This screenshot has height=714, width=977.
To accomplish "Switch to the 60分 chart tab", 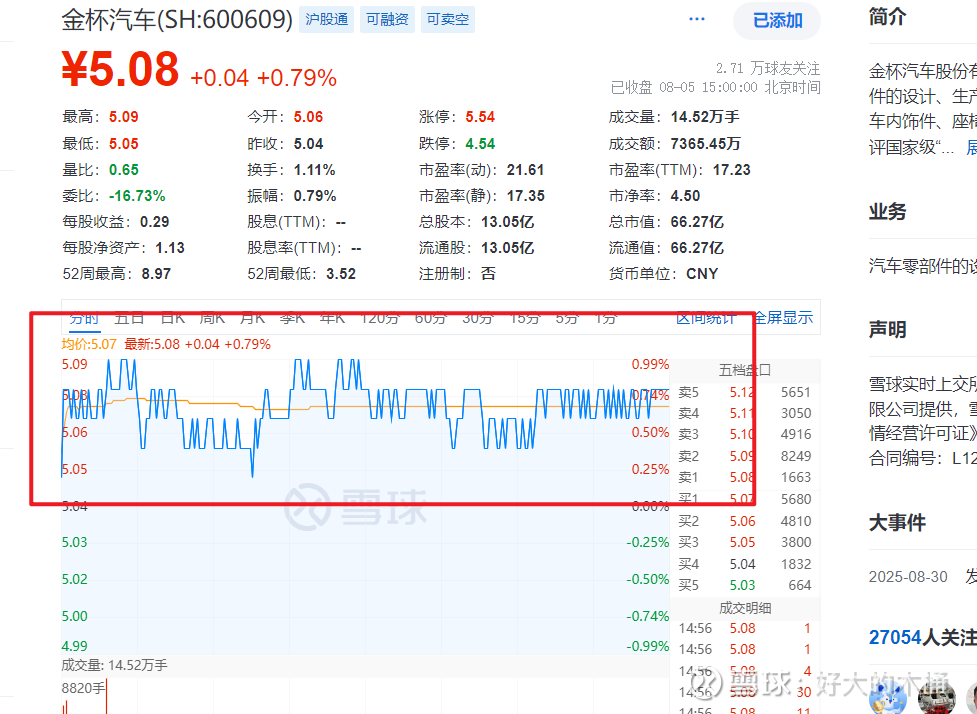I will click(431, 318).
